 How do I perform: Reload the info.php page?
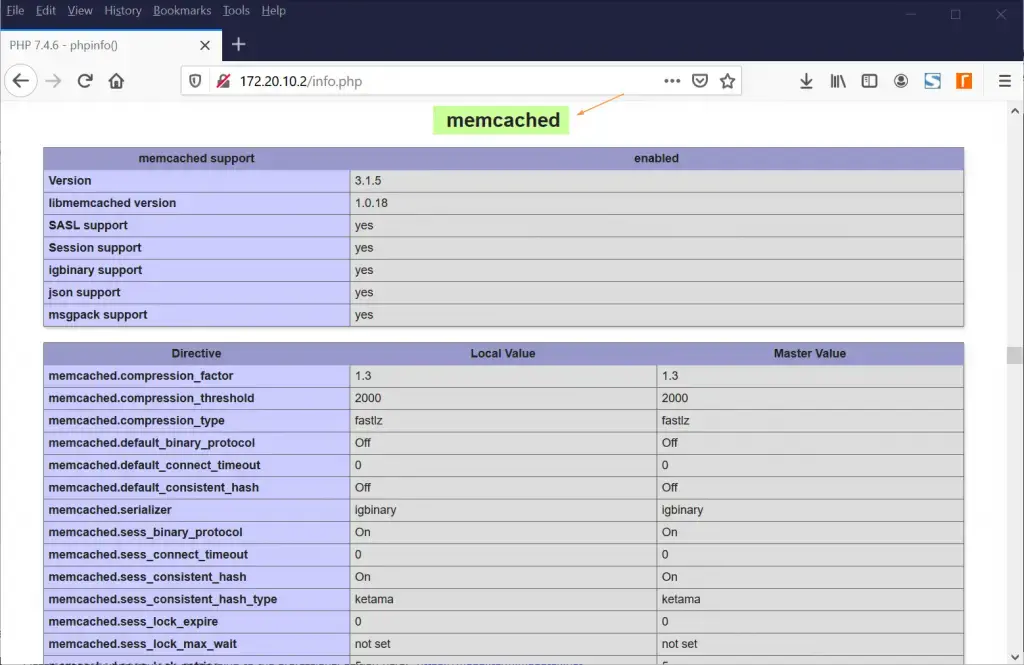click(84, 80)
